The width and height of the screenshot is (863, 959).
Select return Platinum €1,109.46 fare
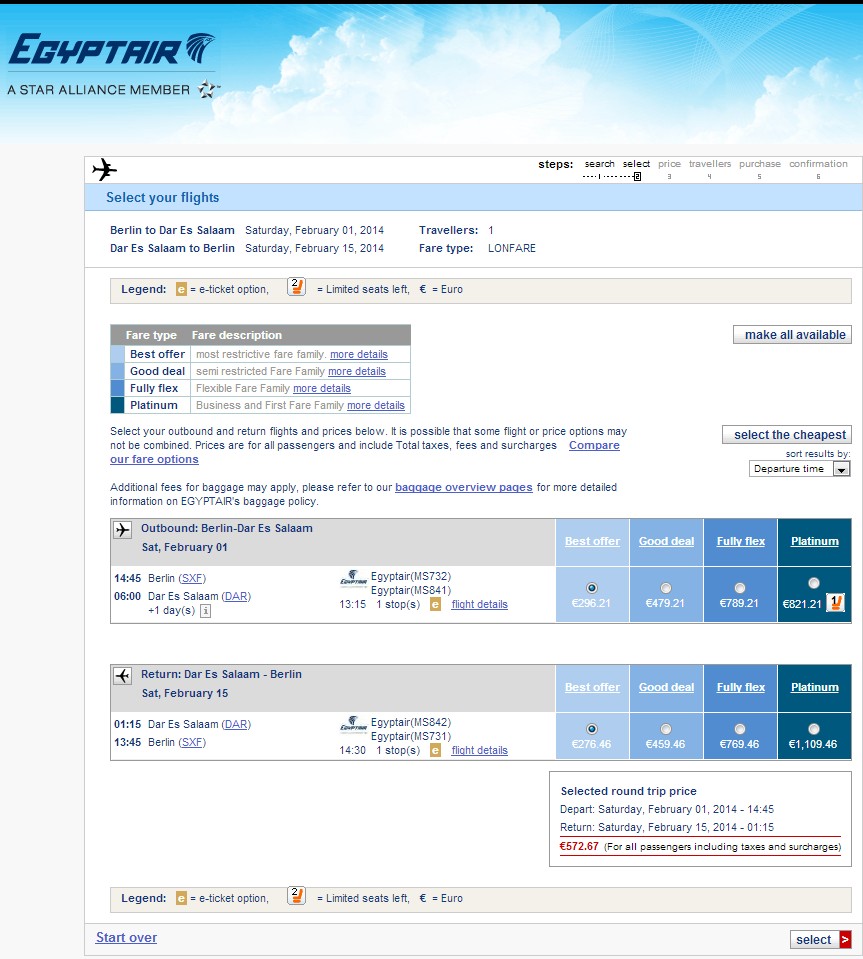(813, 729)
